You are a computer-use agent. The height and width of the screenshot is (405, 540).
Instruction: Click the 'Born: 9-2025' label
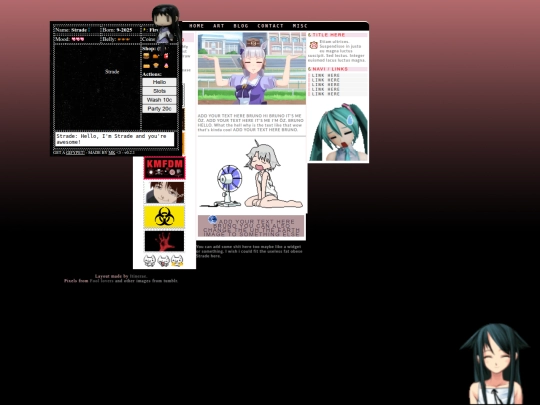pyautogui.click(x=117, y=30)
